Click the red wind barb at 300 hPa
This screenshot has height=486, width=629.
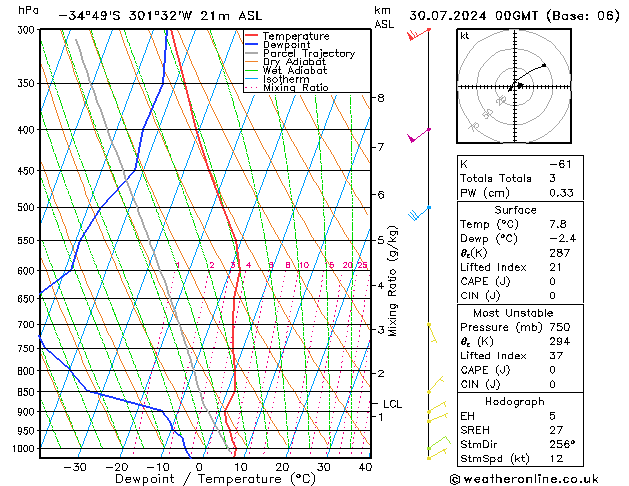417,35
